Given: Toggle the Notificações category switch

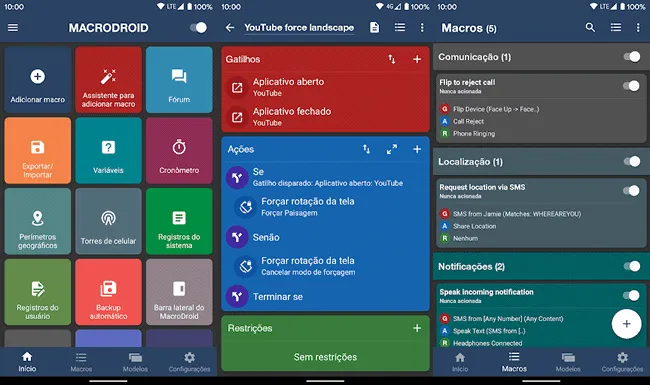Looking at the screenshot, I should pos(632,266).
